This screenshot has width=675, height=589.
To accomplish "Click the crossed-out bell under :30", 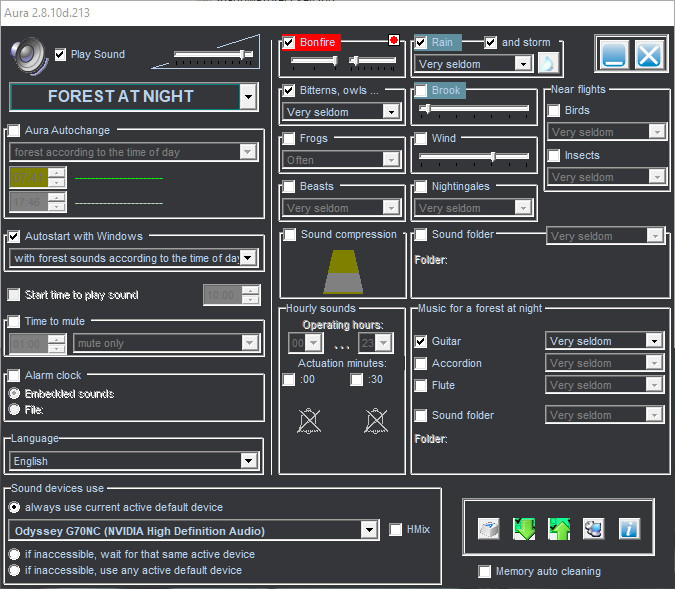I will click(x=376, y=421).
